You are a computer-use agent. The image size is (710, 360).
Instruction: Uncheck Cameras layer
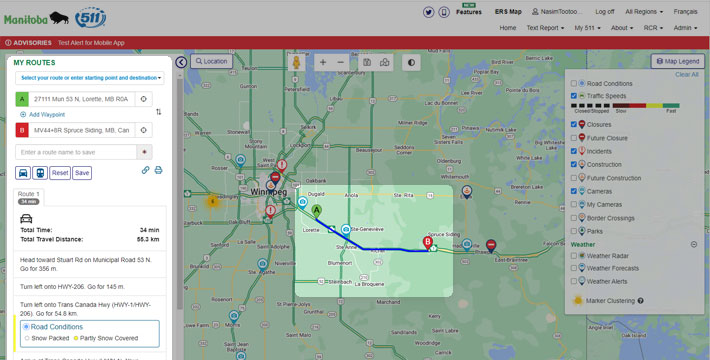pos(574,191)
